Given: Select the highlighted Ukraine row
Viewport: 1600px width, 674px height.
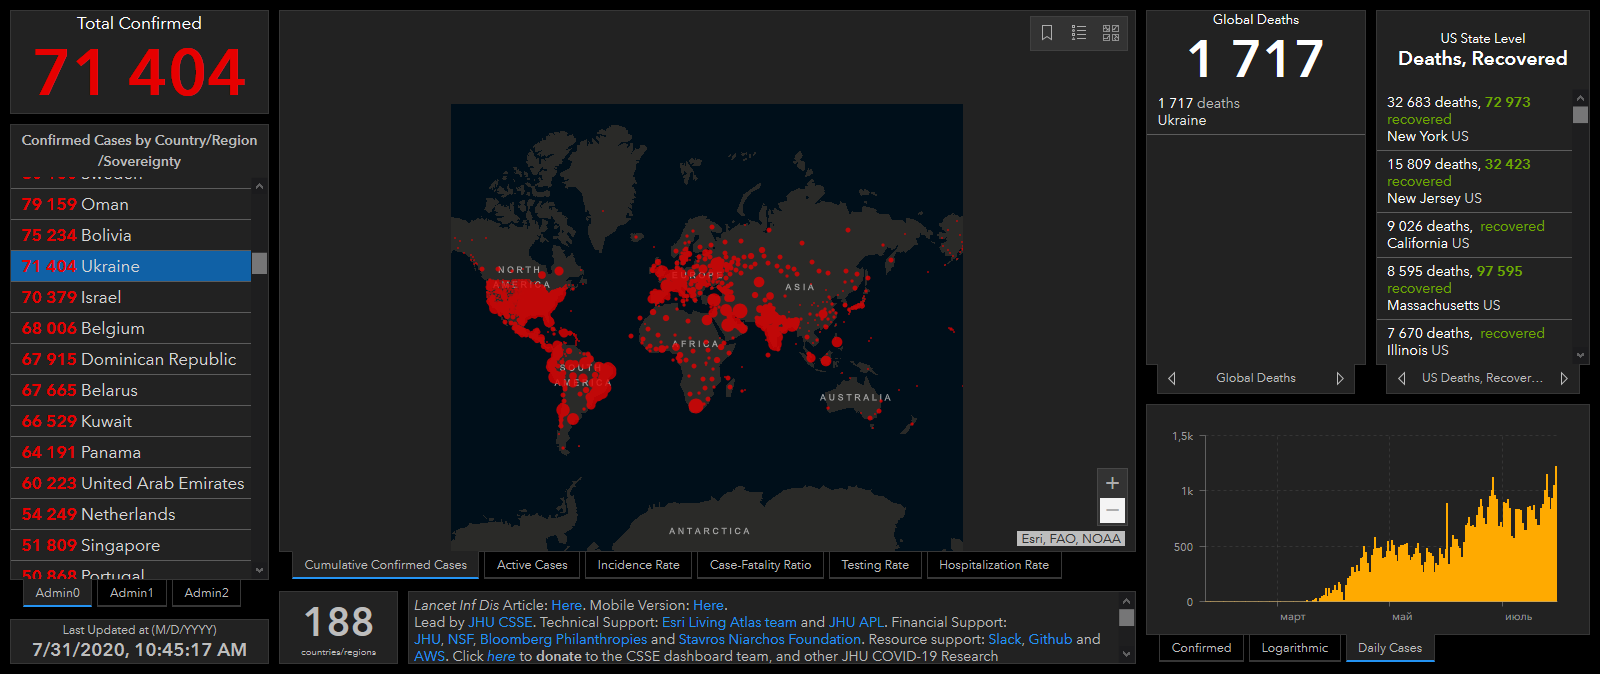Looking at the screenshot, I should [x=131, y=266].
